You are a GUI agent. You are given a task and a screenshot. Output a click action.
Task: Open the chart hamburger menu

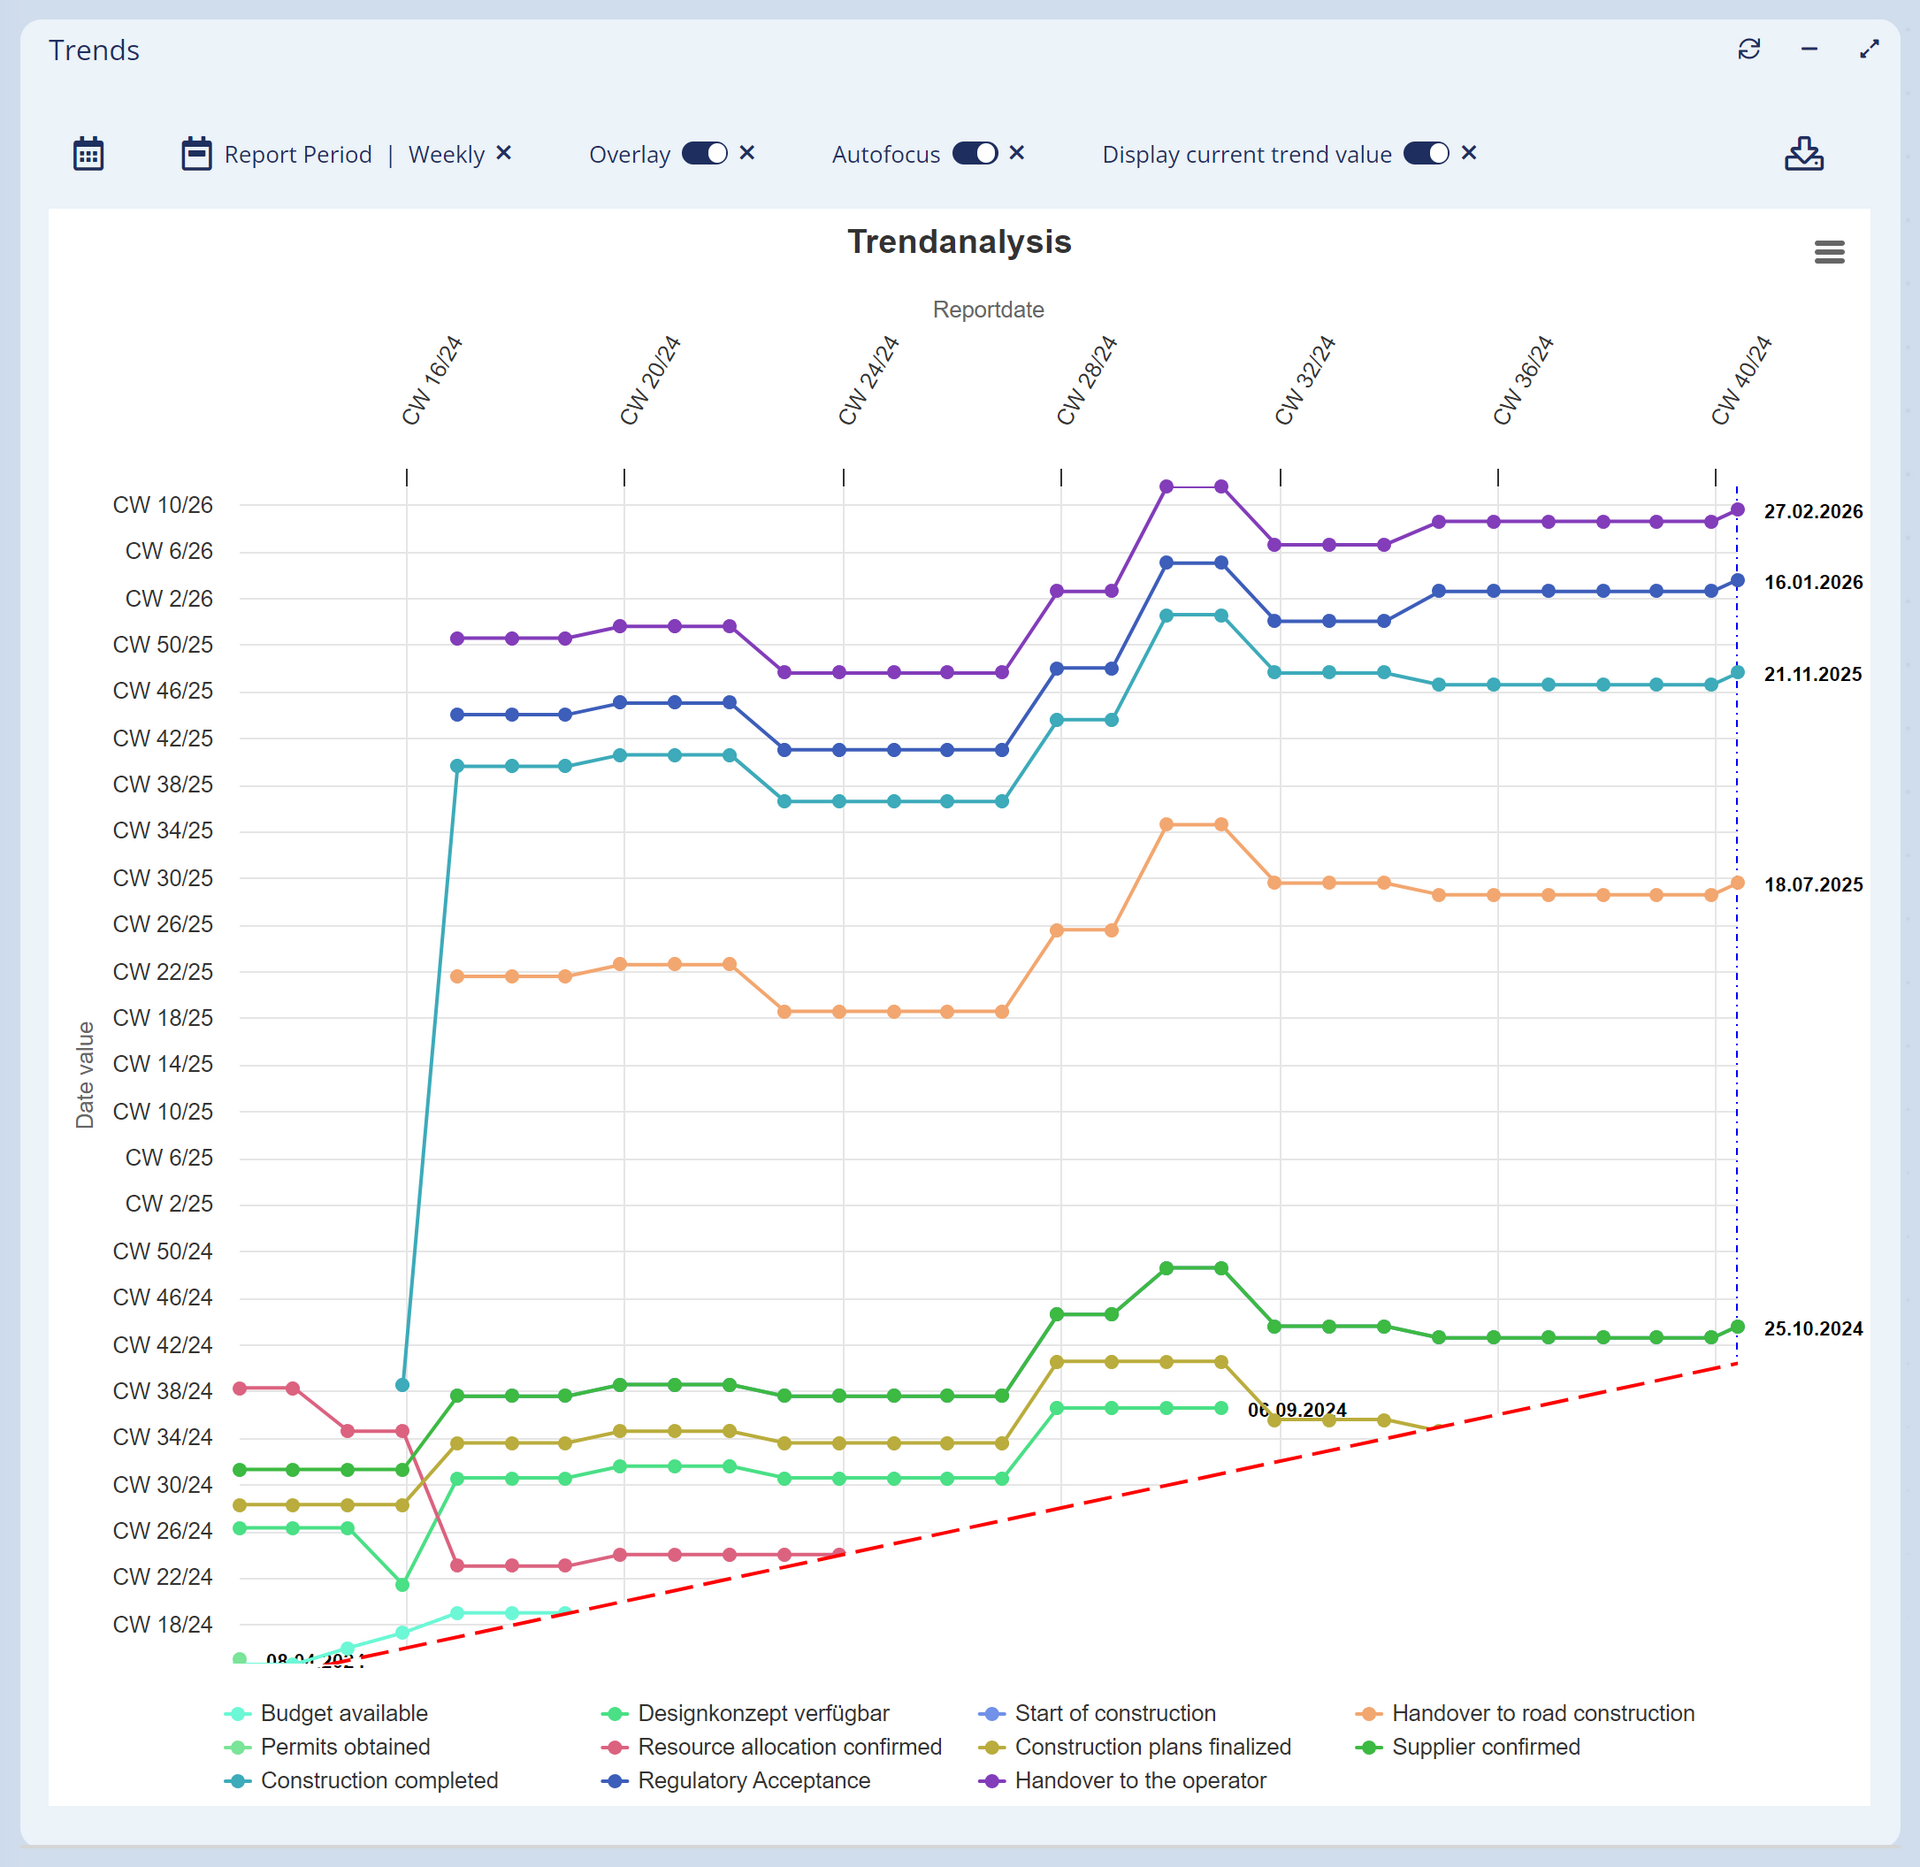(1828, 252)
